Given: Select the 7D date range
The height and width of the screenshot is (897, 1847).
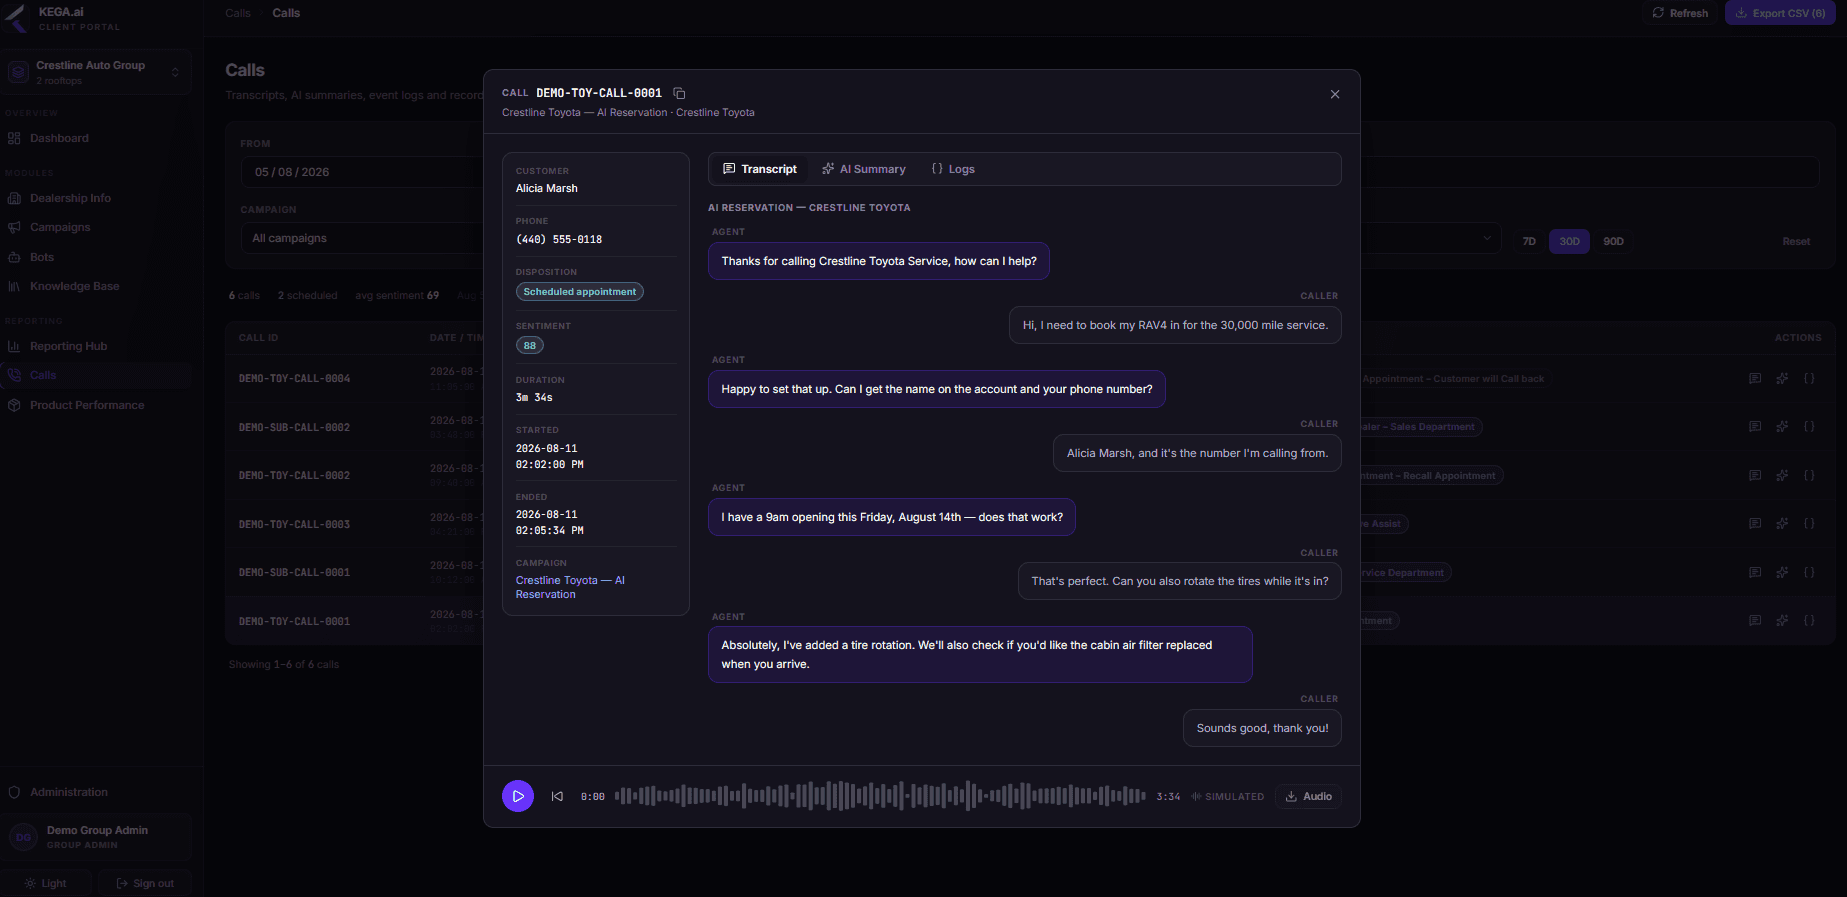Looking at the screenshot, I should [x=1529, y=241].
